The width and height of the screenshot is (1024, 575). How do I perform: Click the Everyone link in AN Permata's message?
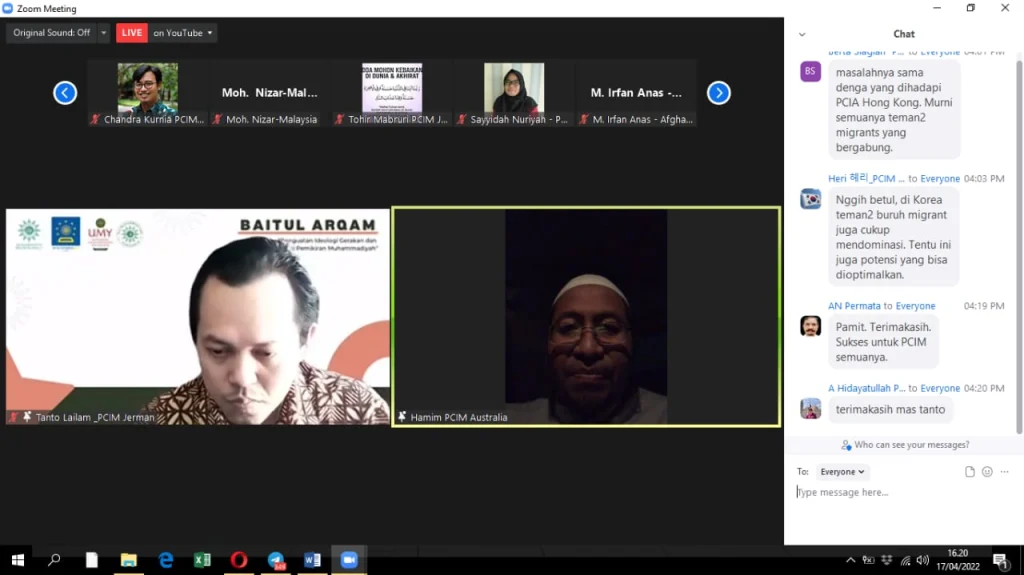coord(915,306)
